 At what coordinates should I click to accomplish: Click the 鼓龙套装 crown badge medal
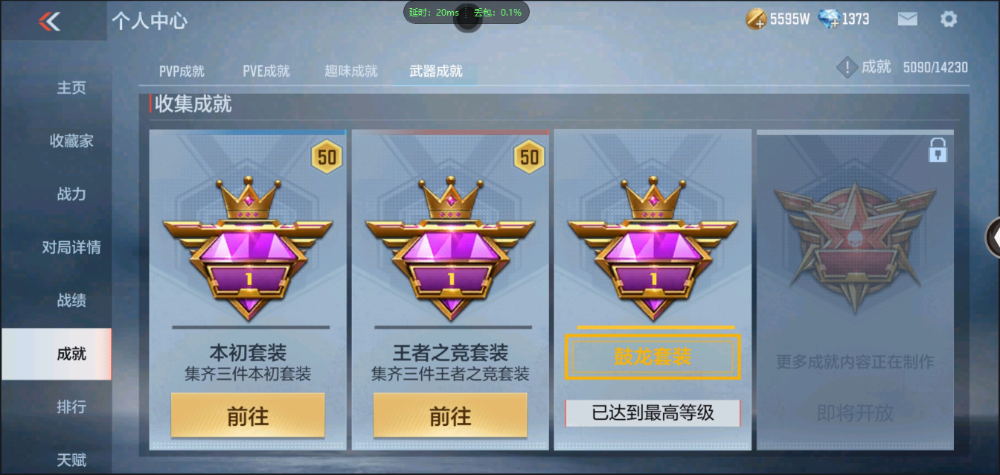click(653, 247)
